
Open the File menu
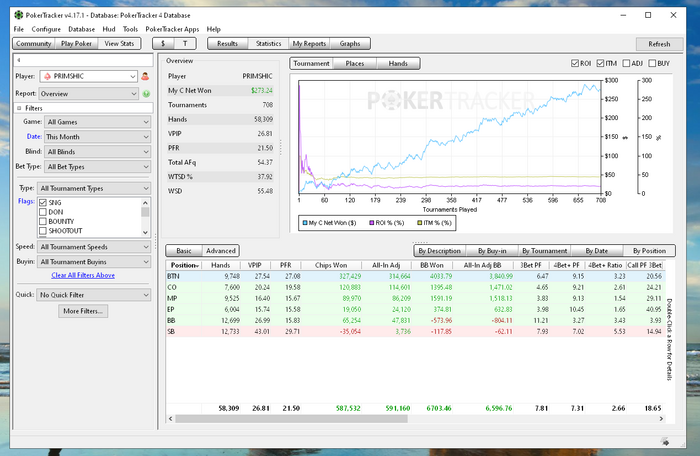coord(19,29)
